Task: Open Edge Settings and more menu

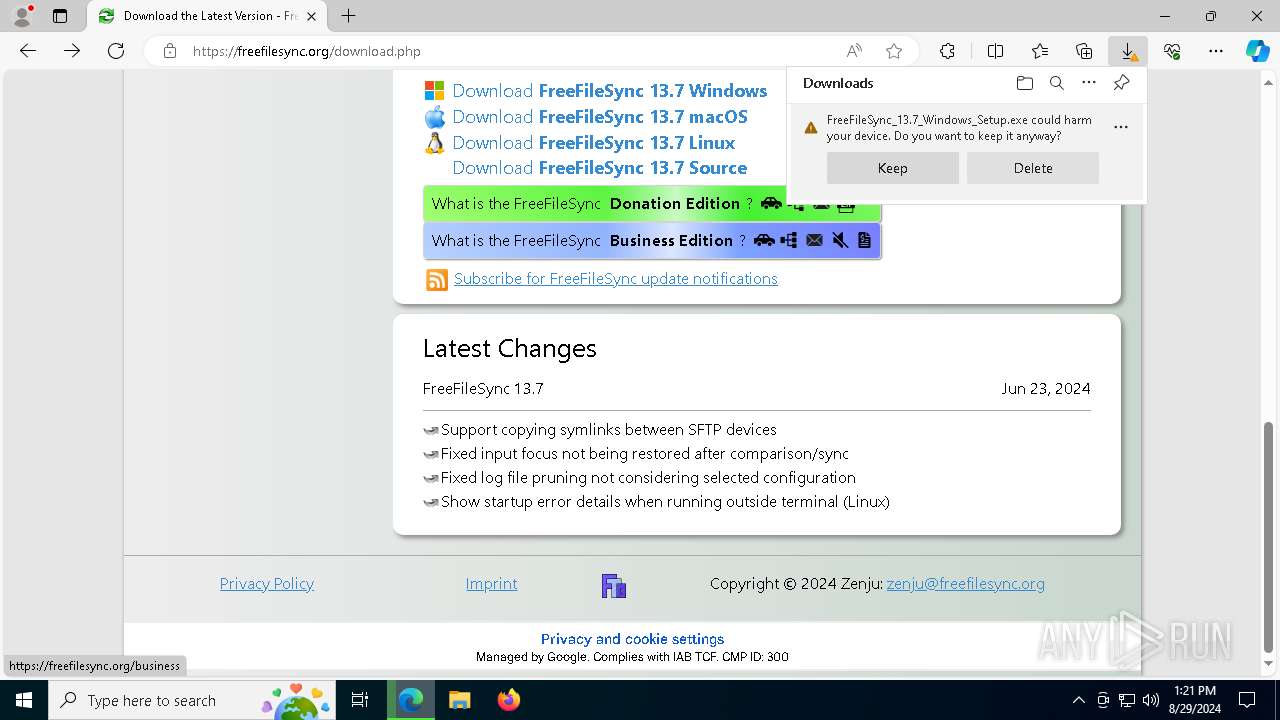Action: tap(1216, 51)
